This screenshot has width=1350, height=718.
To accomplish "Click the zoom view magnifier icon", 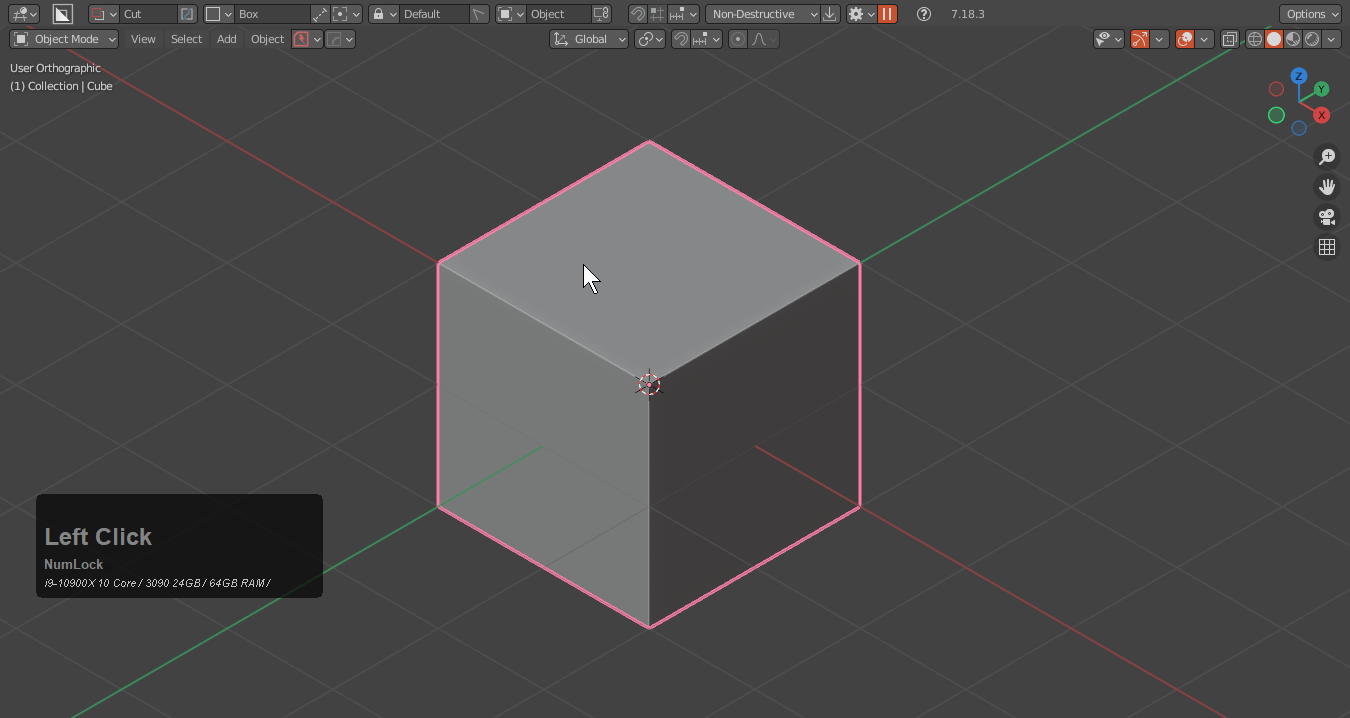I will coord(1327,157).
